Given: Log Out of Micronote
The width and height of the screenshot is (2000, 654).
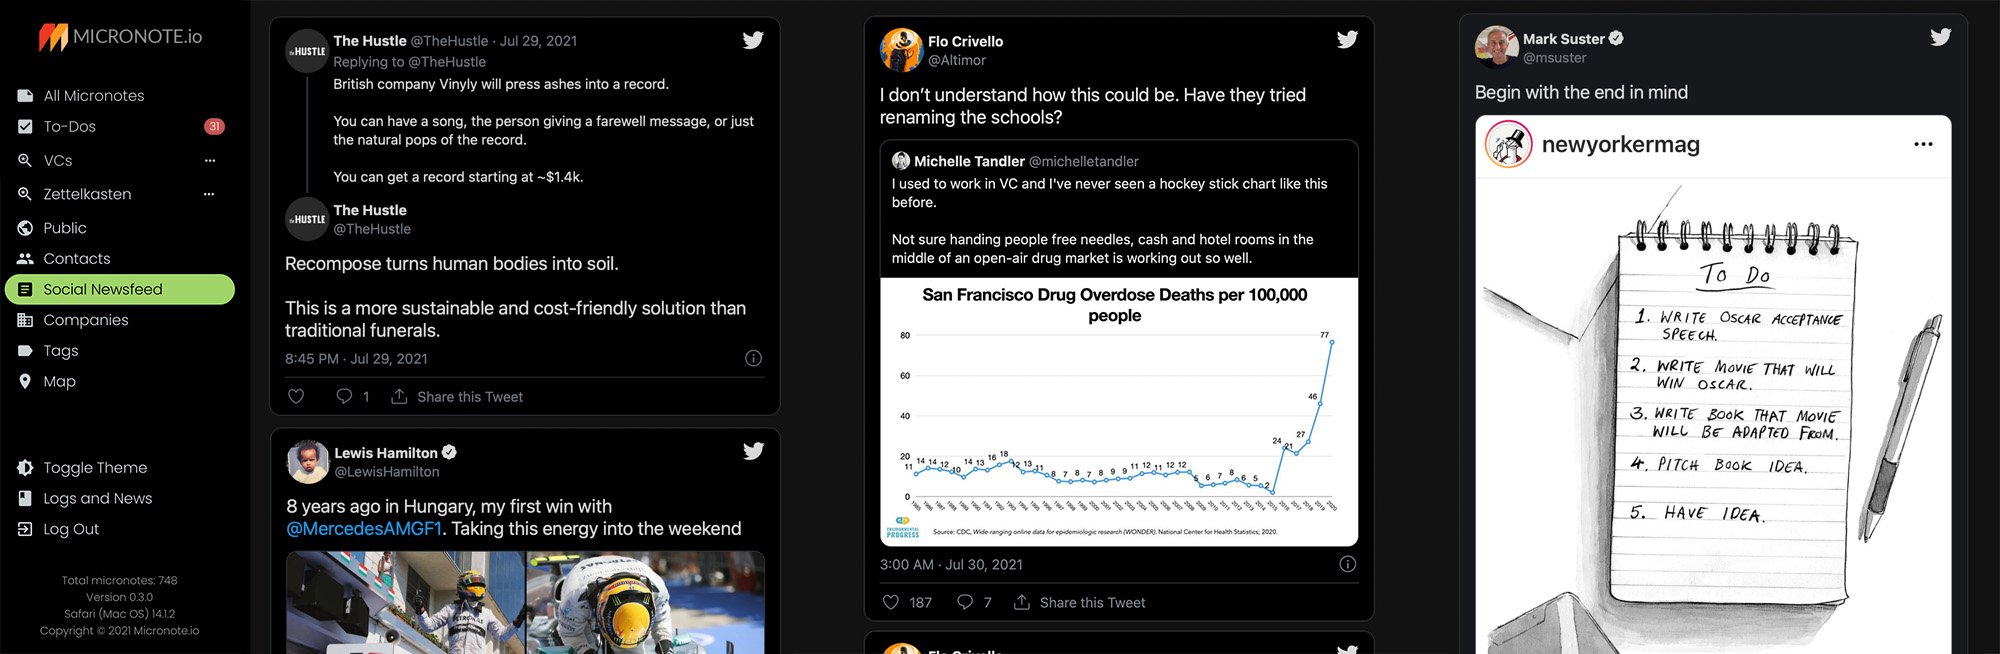Looking at the screenshot, I should click(71, 530).
